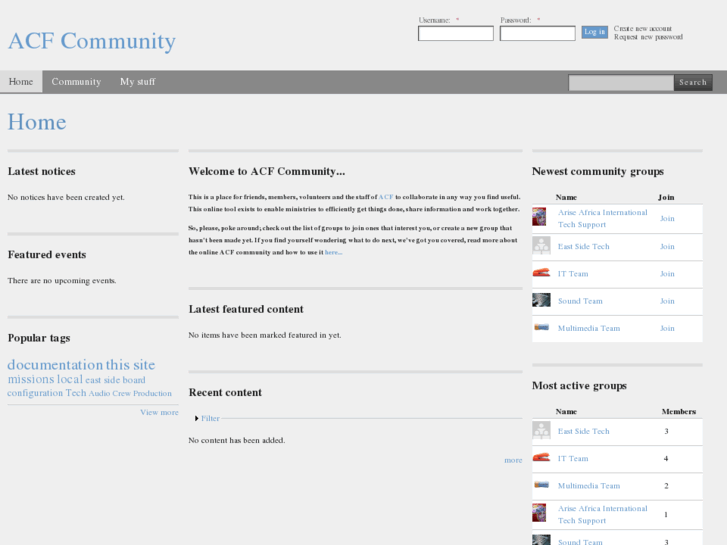727x545 pixels.
Task: Join the IT Team group
Action: pos(667,274)
